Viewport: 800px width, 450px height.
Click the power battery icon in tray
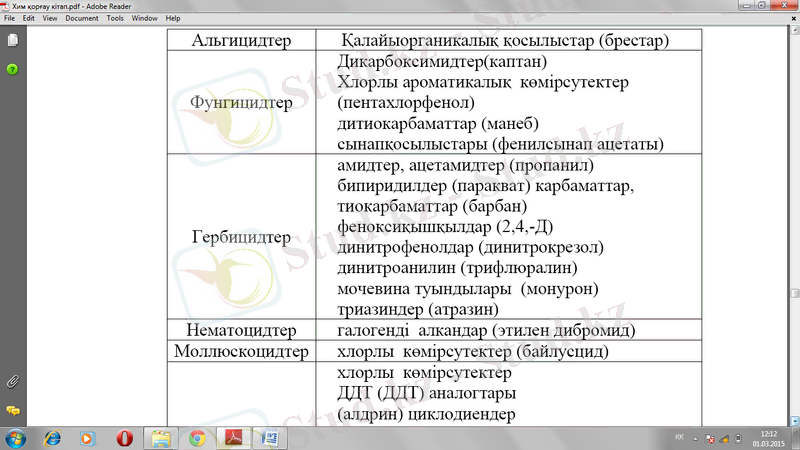pyautogui.click(x=738, y=439)
